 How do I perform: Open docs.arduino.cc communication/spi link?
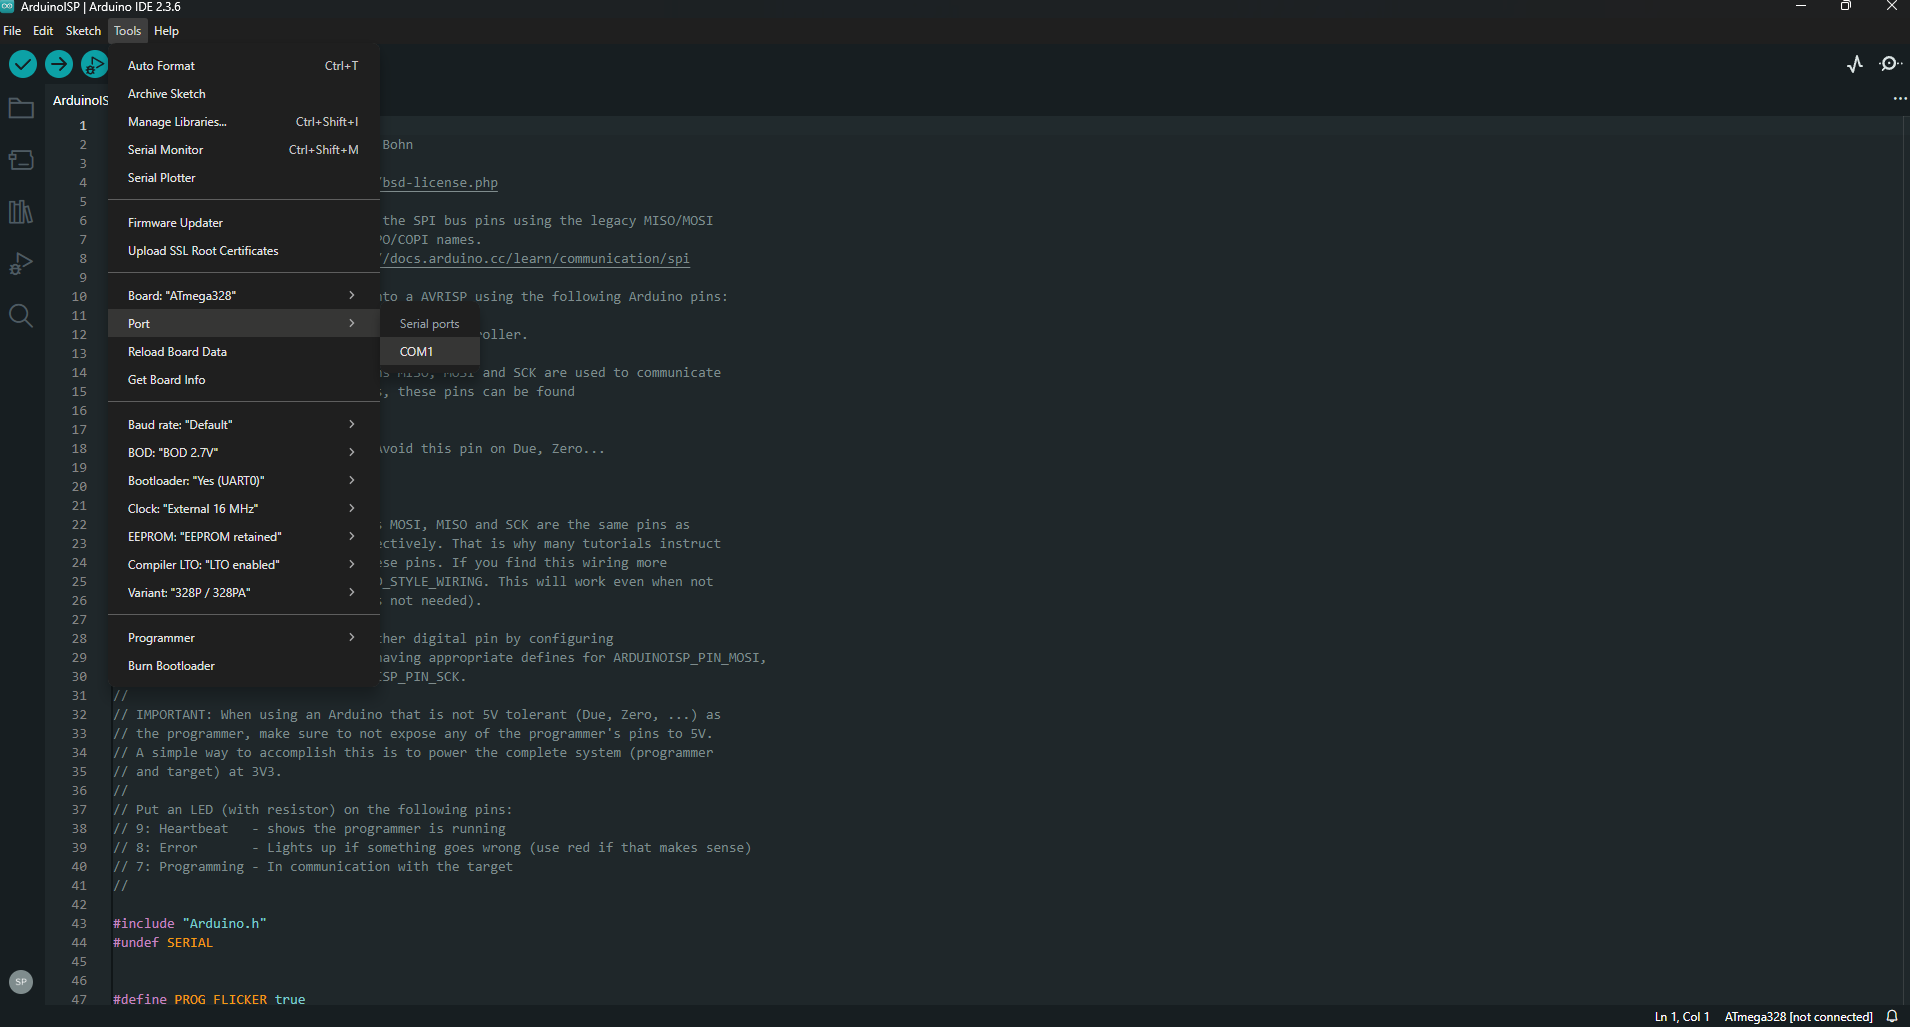[535, 259]
